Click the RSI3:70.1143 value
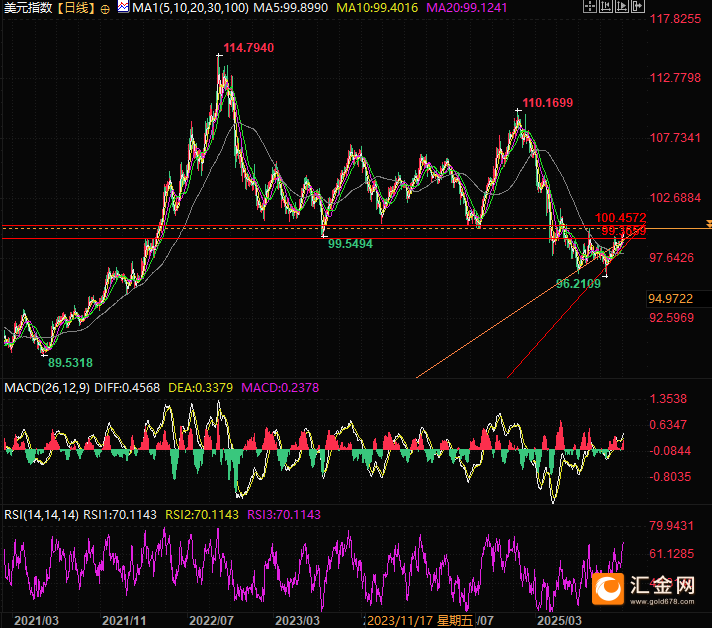The width and height of the screenshot is (712, 628). point(284,514)
